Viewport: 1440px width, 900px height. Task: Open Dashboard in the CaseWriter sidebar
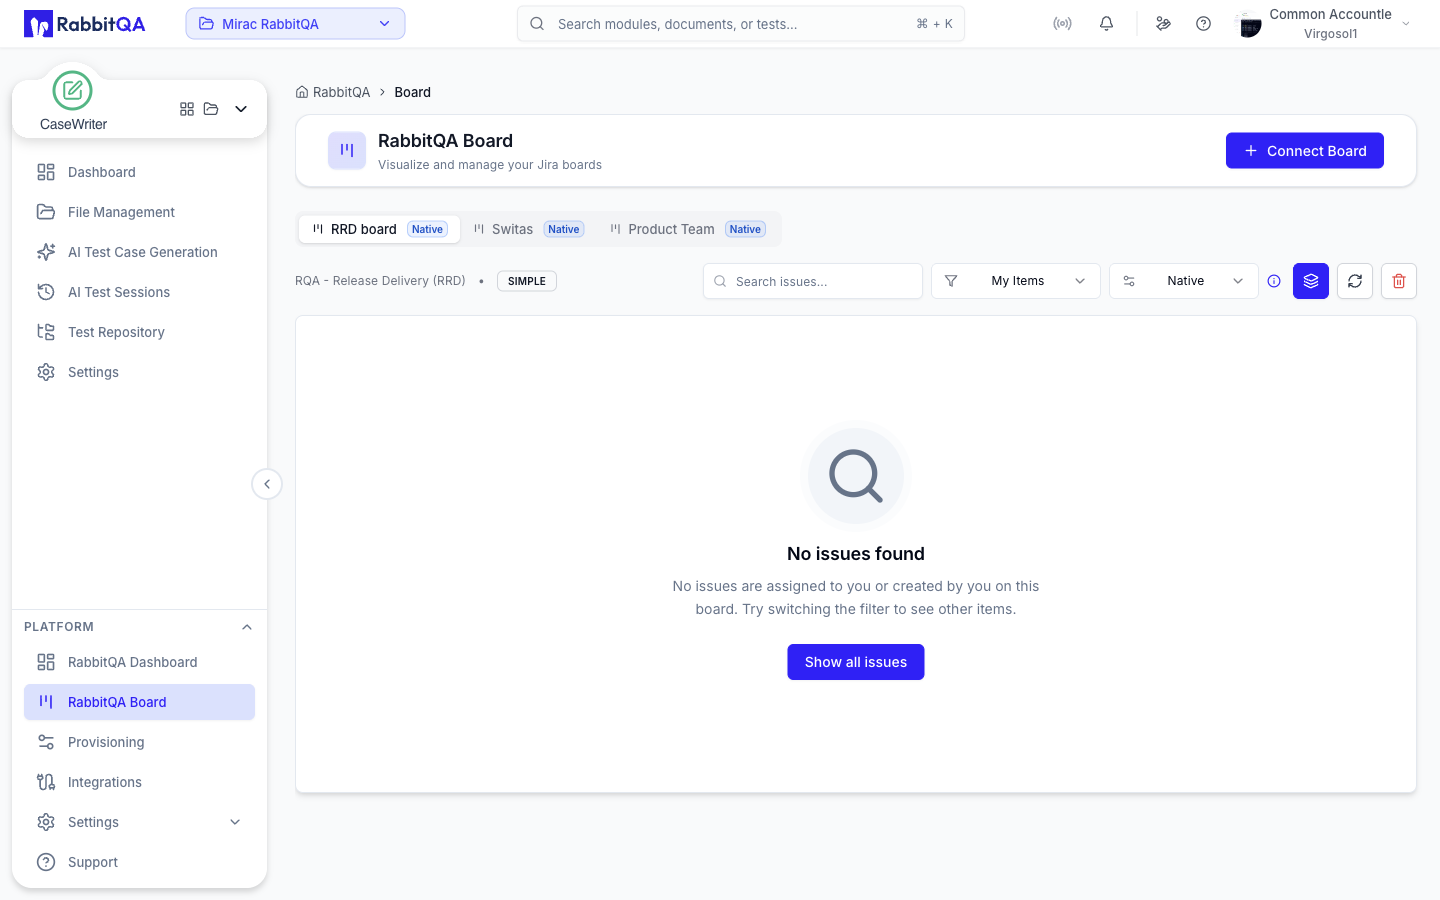139,172
